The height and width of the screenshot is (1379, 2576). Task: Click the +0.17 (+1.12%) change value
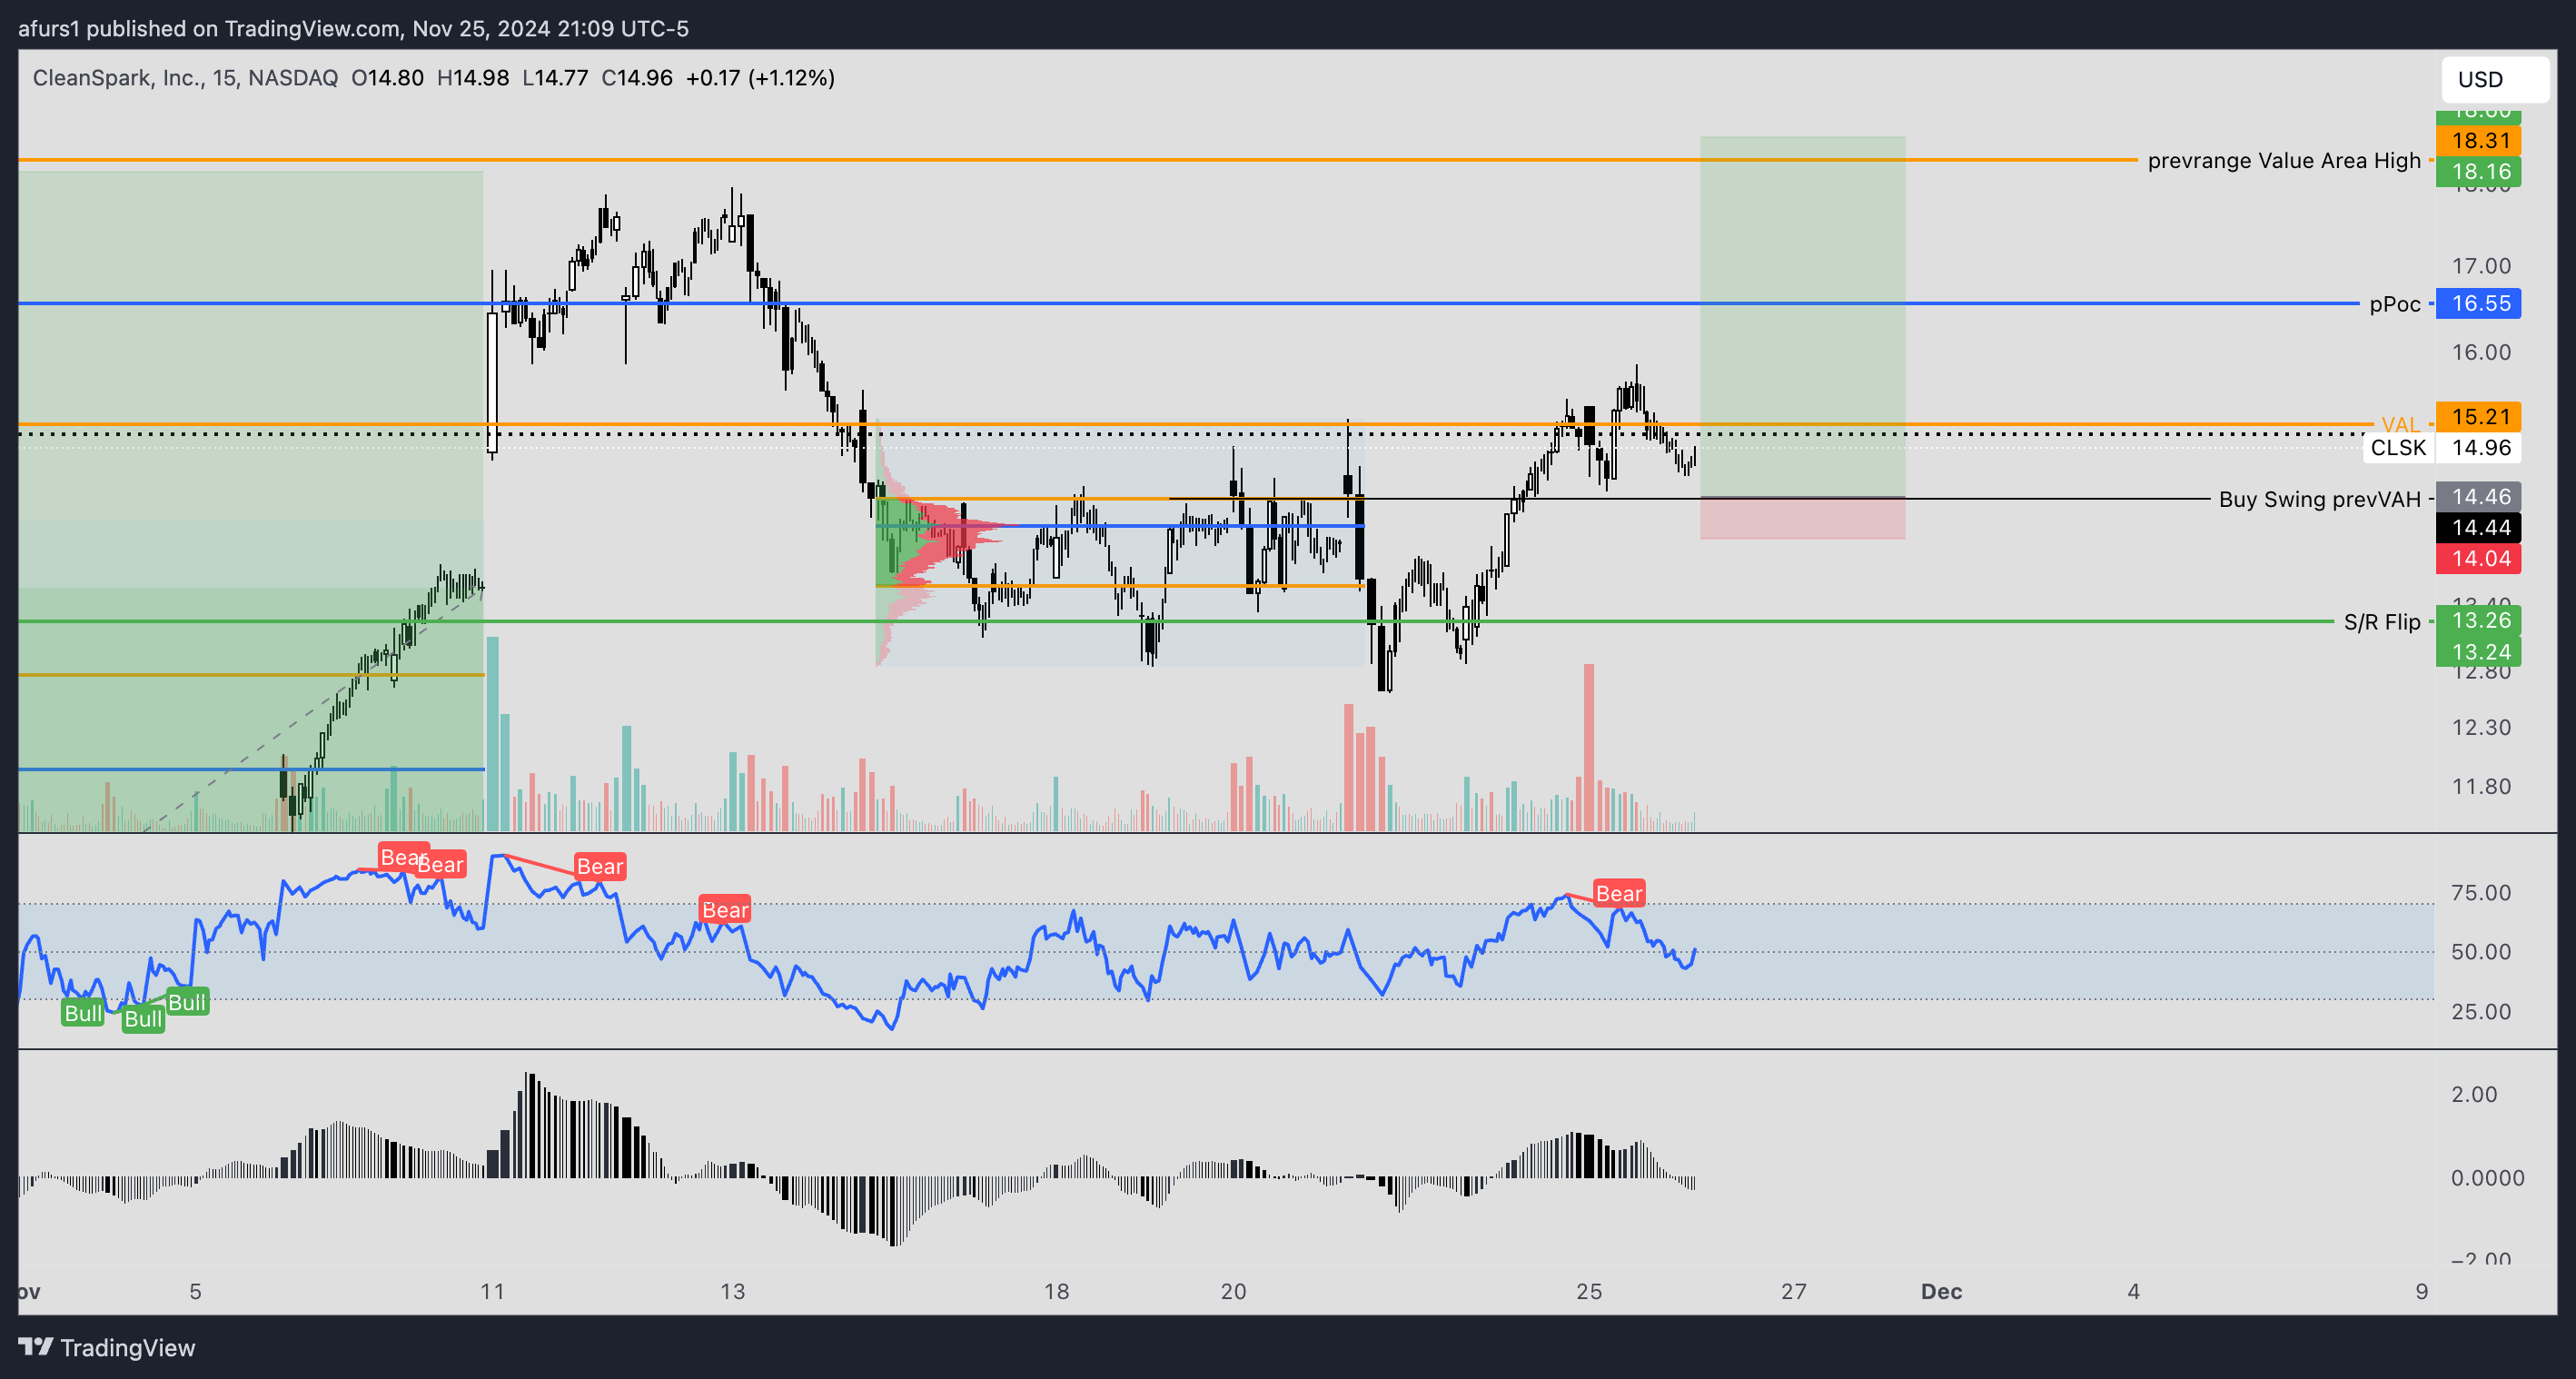[760, 78]
